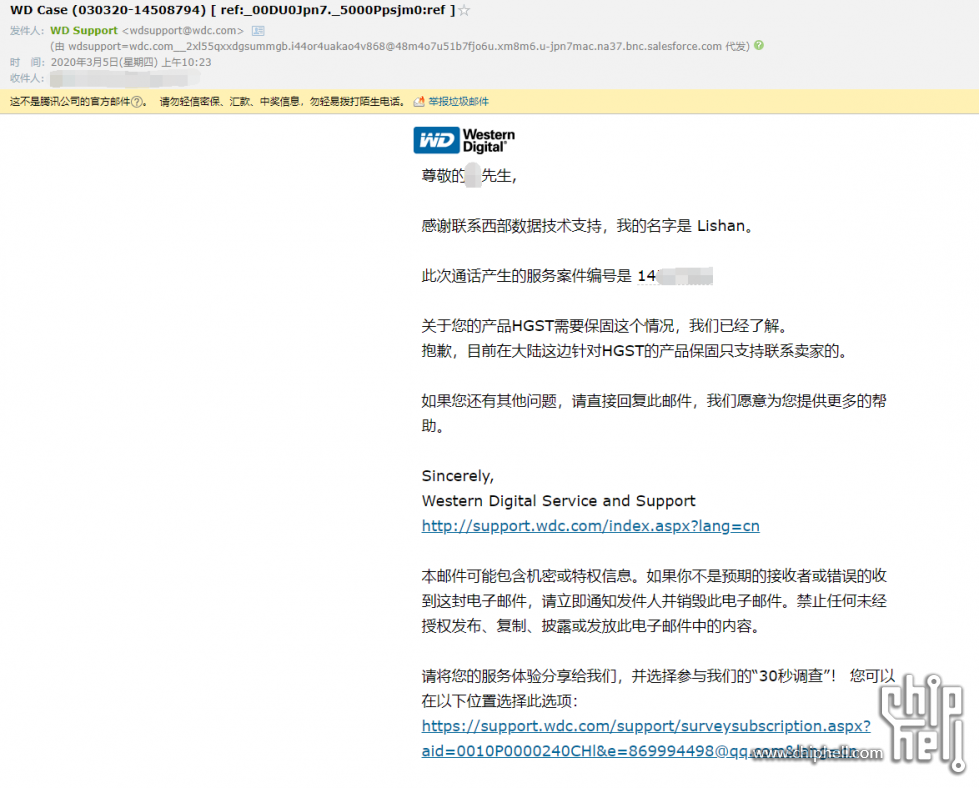
Task: Open sender contact card icon
Action: tap(258, 31)
